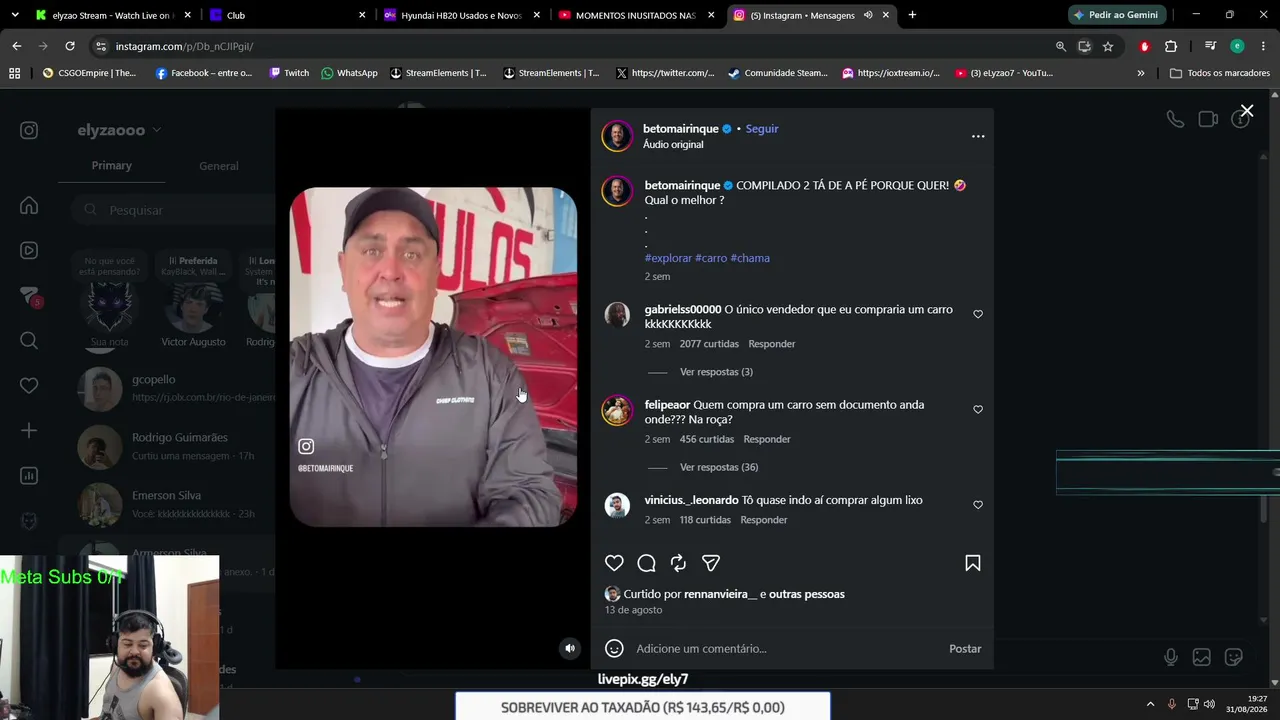Reply to felipeaor's comment
The width and height of the screenshot is (1280, 720).
click(x=767, y=439)
